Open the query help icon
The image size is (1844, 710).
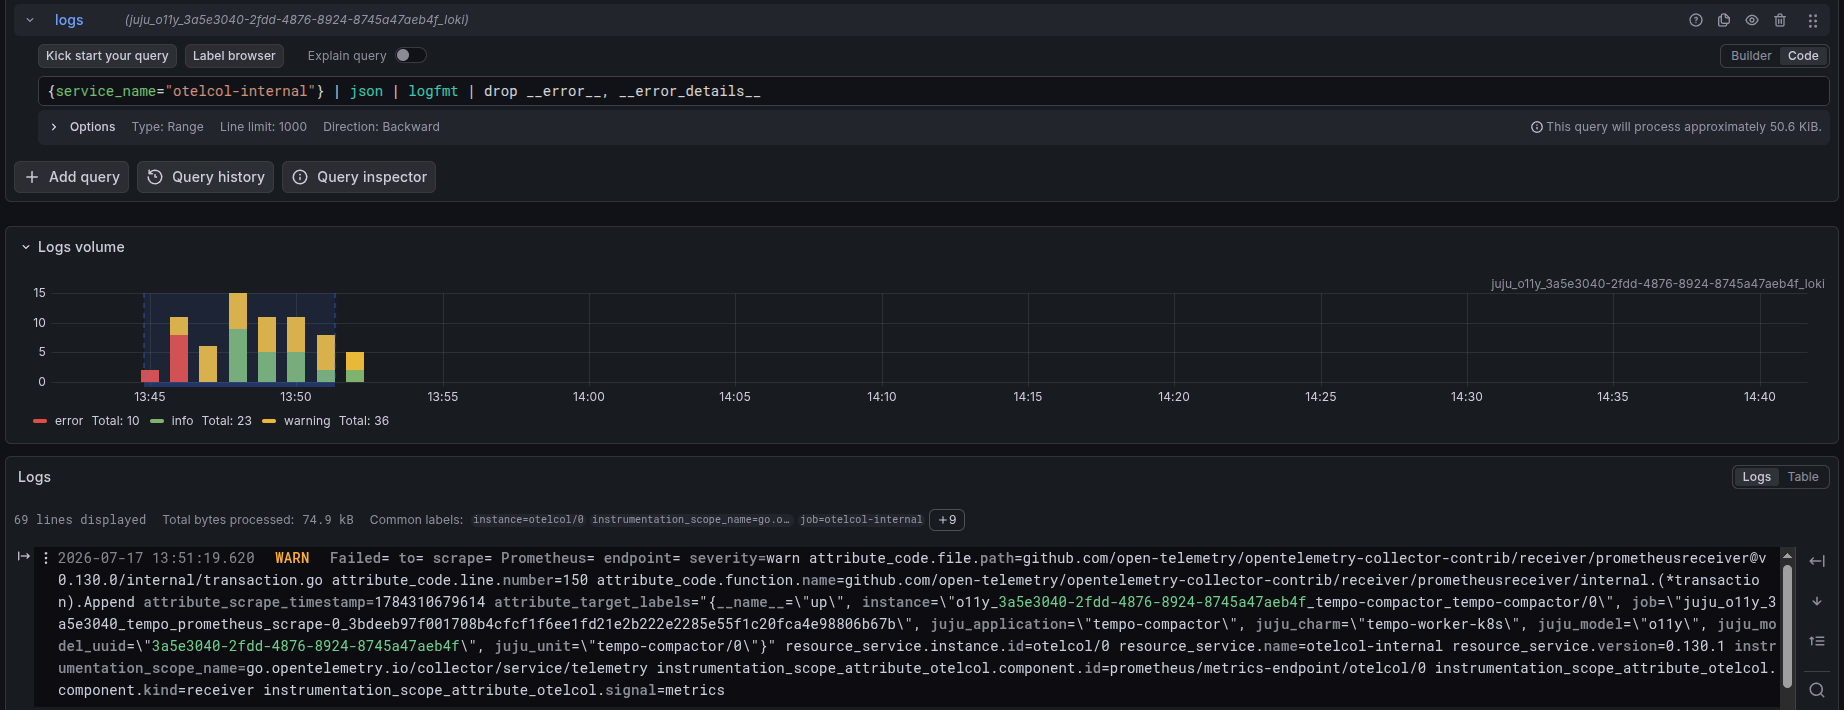click(x=1696, y=20)
